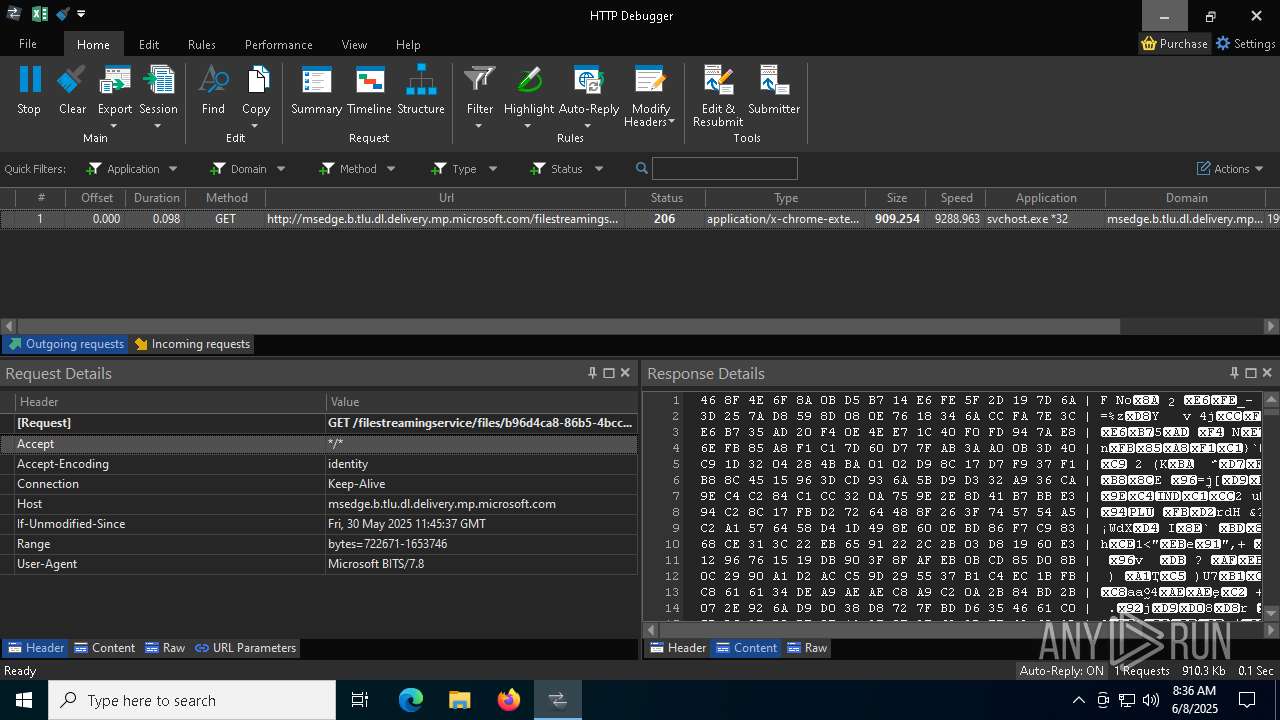Switch to the View ribbon tab

pos(354,44)
